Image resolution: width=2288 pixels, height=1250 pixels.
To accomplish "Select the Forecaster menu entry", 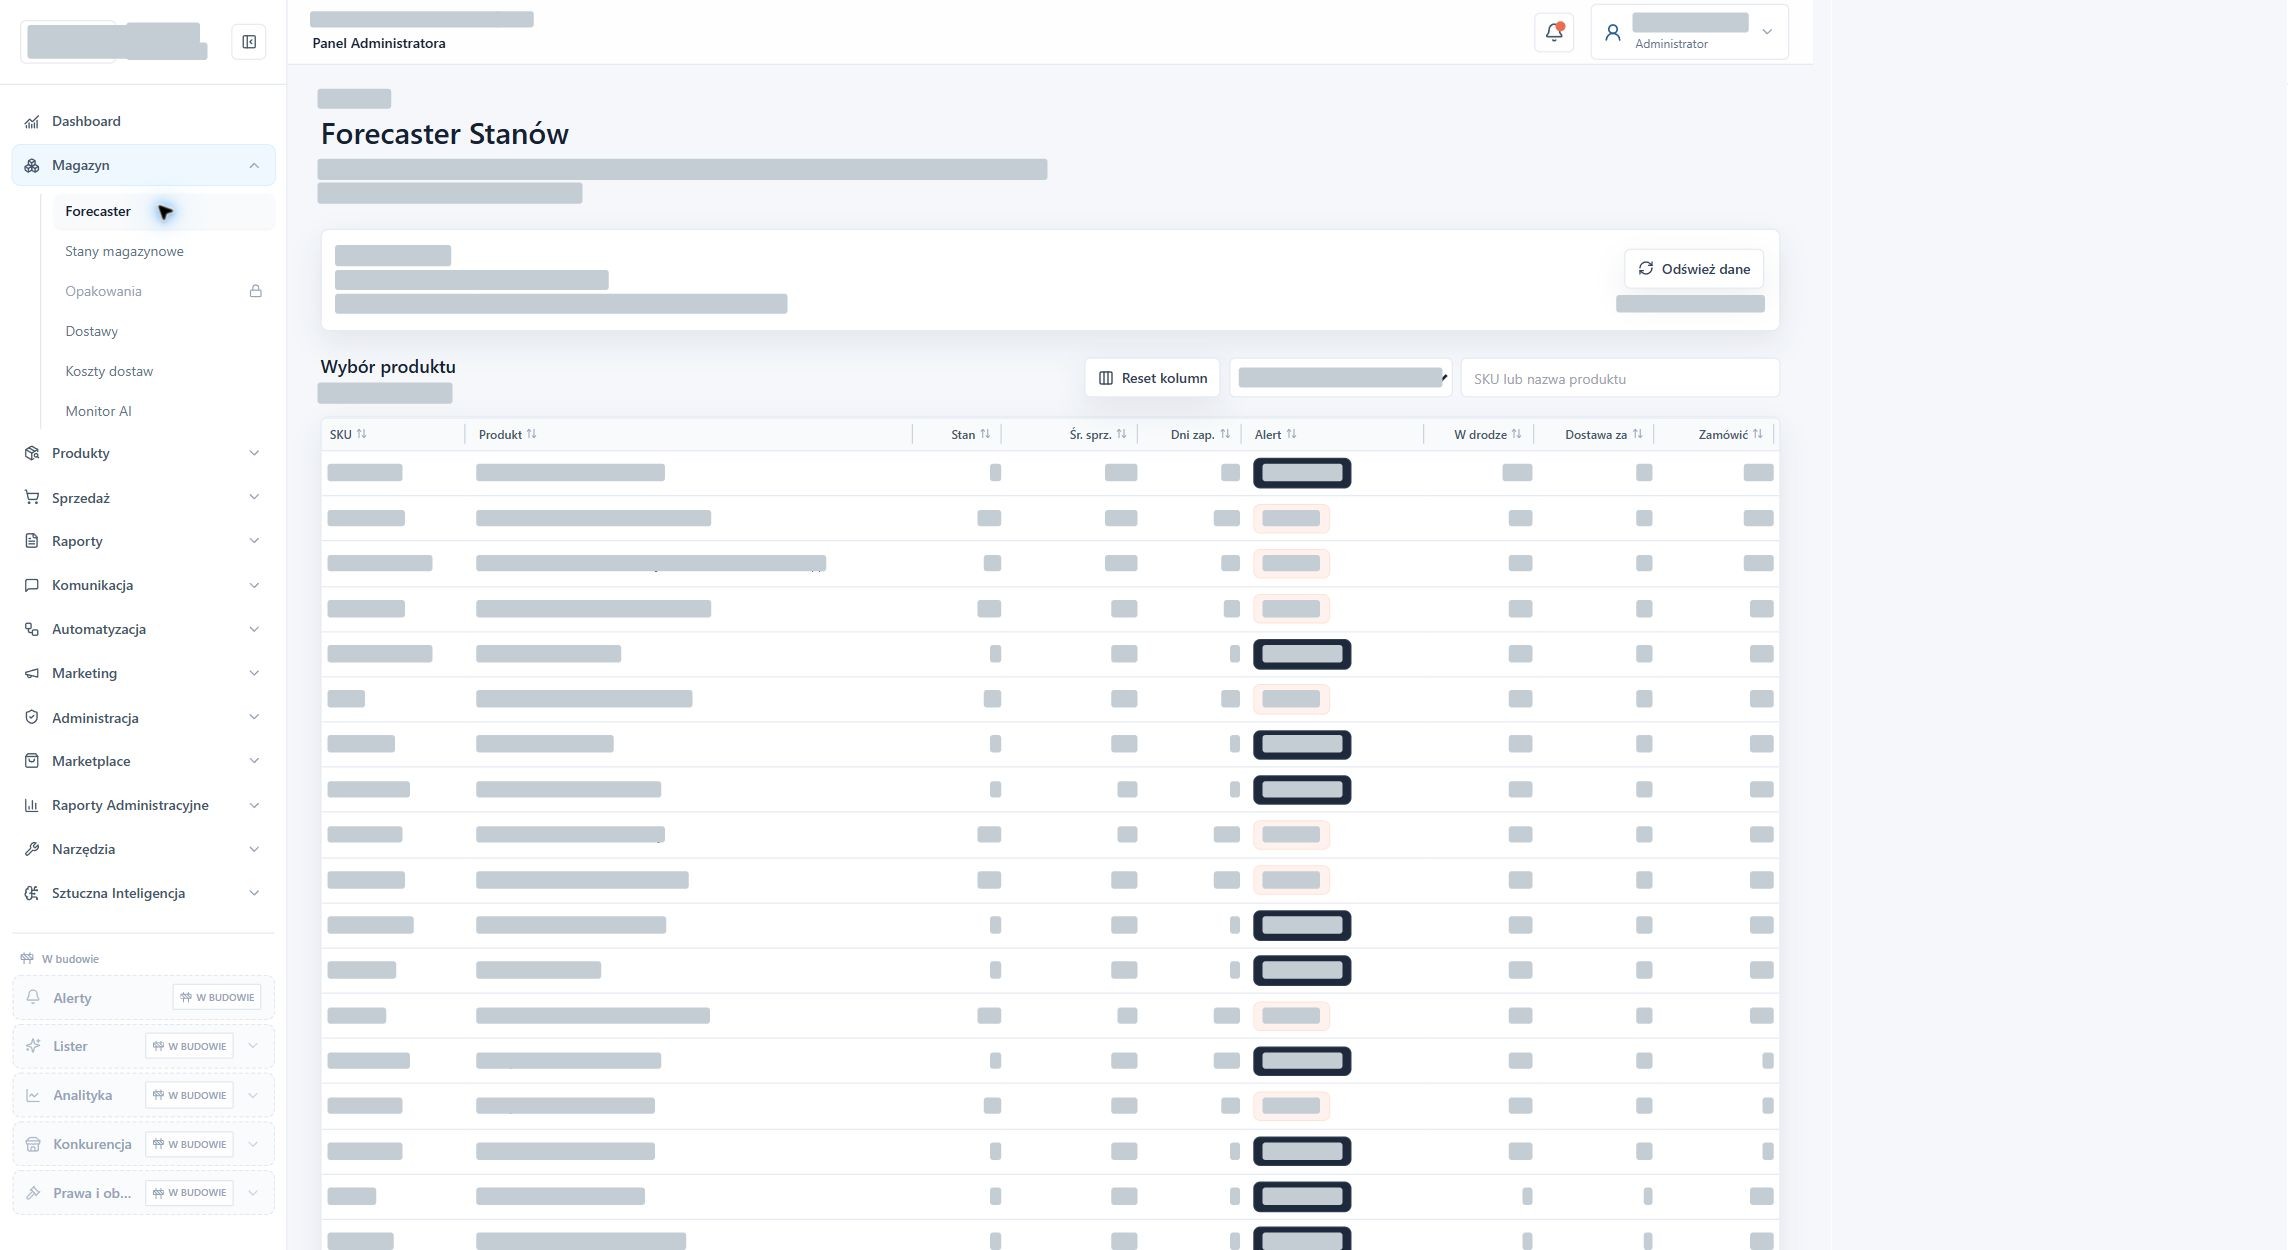I will [x=163, y=211].
